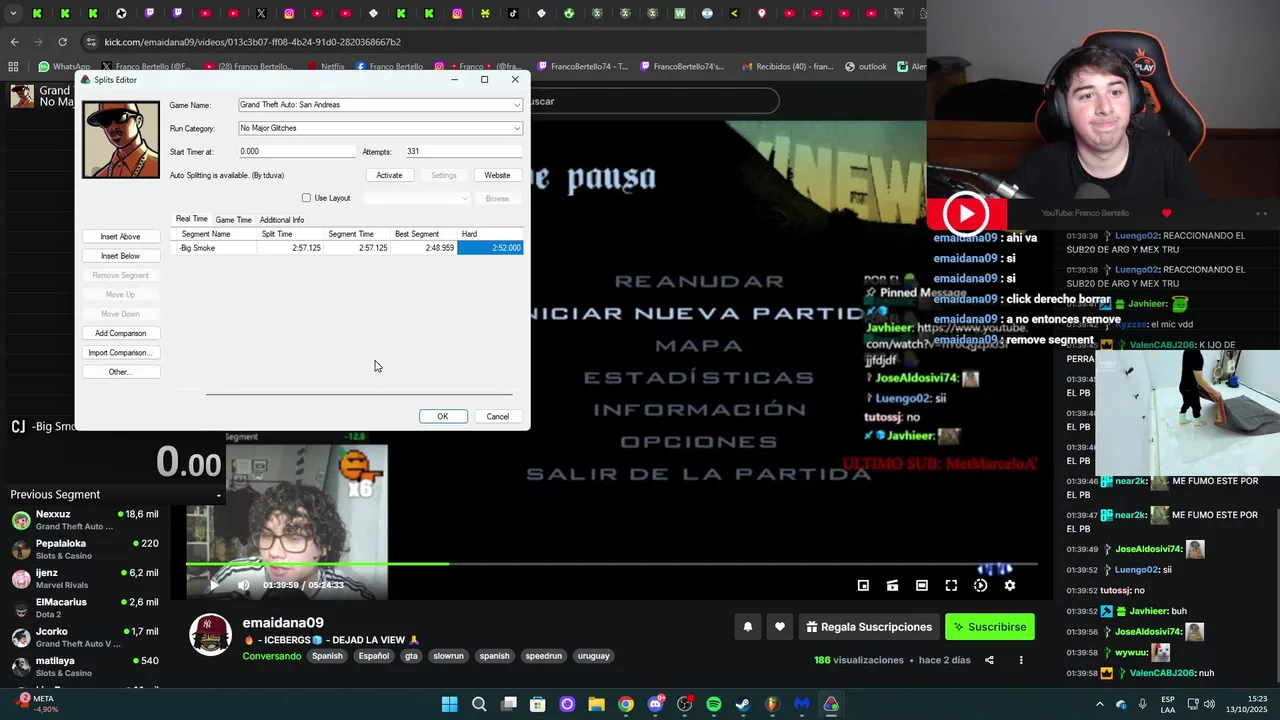This screenshot has width=1280, height=720.
Task: Click the Activate auto splitting button
Action: coord(389,175)
